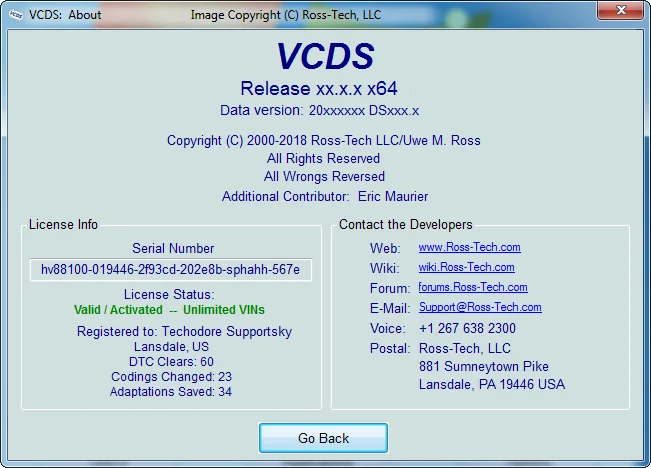Click the 'Copyright (C) 2000-2018 Ross-Tech LLC/Uwe M. Ross' line
Image resolution: width=651 pixels, height=468 pixels.
(x=323, y=140)
